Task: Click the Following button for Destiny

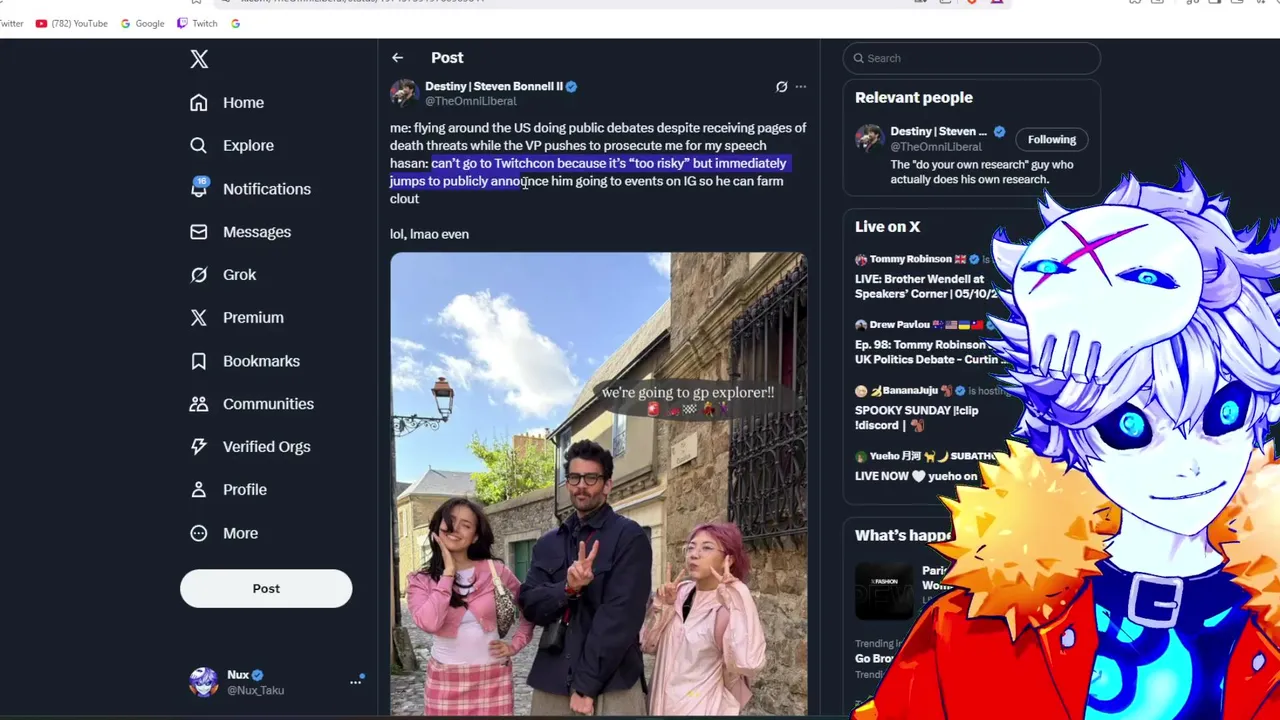Action: click(1052, 139)
